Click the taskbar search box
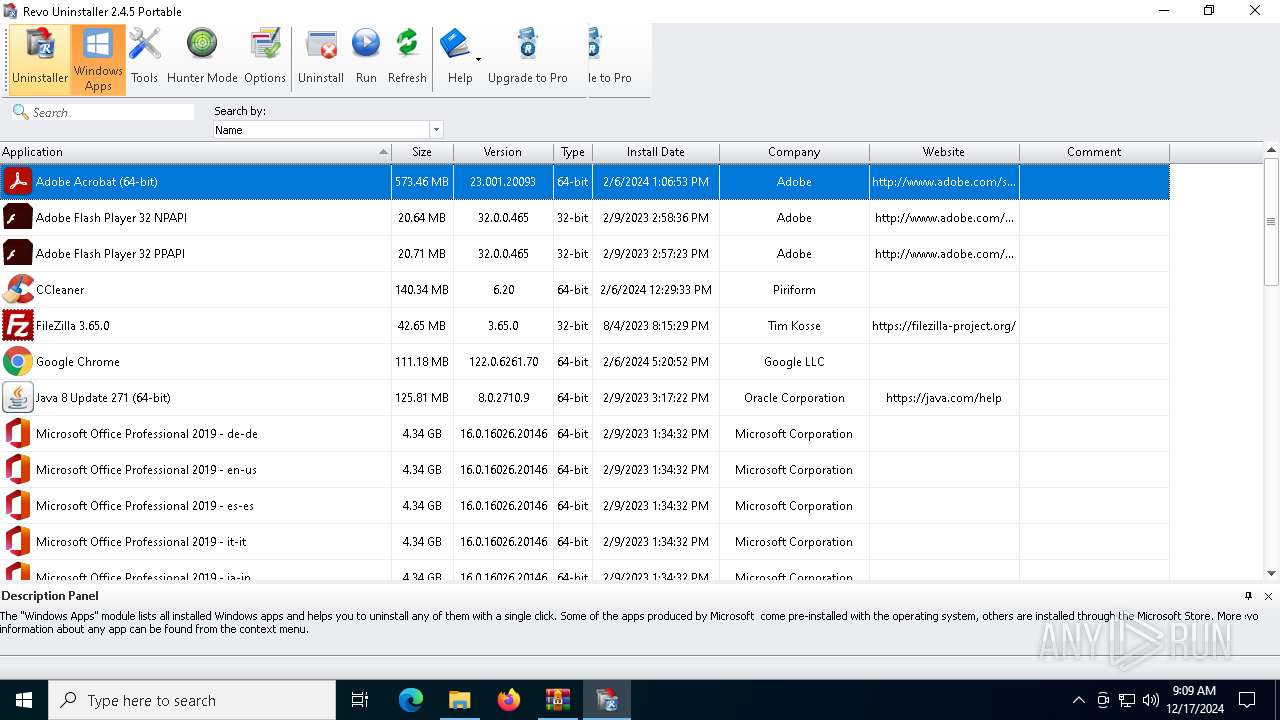 point(192,700)
